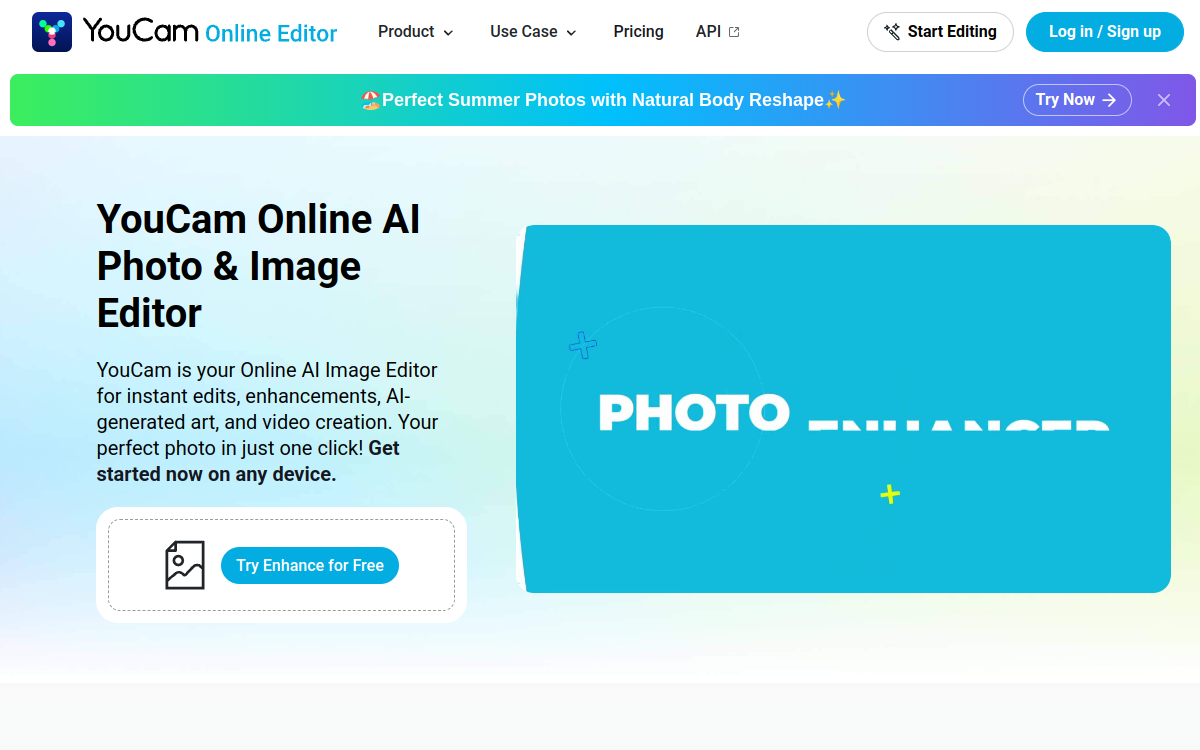
Task: Click Try Enhance for Free button
Action: pos(310,565)
